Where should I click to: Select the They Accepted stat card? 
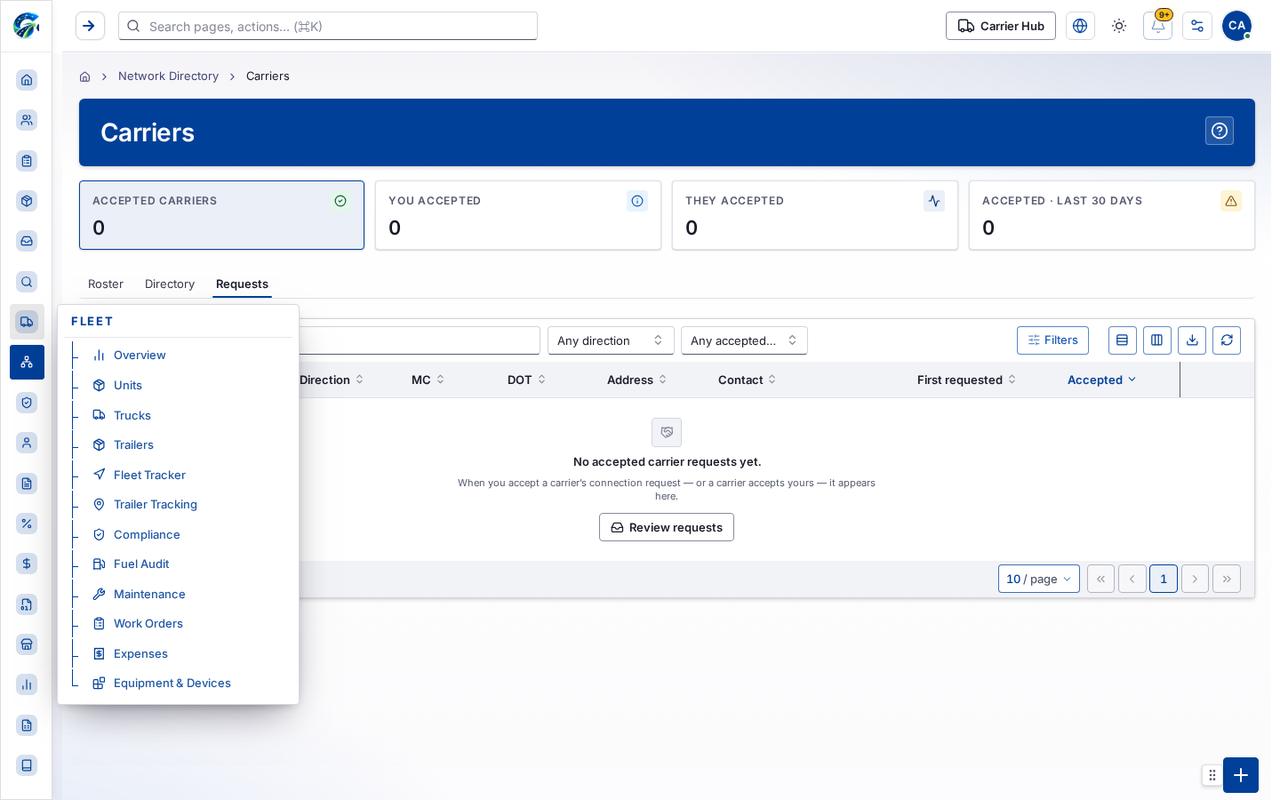point(815,215)
